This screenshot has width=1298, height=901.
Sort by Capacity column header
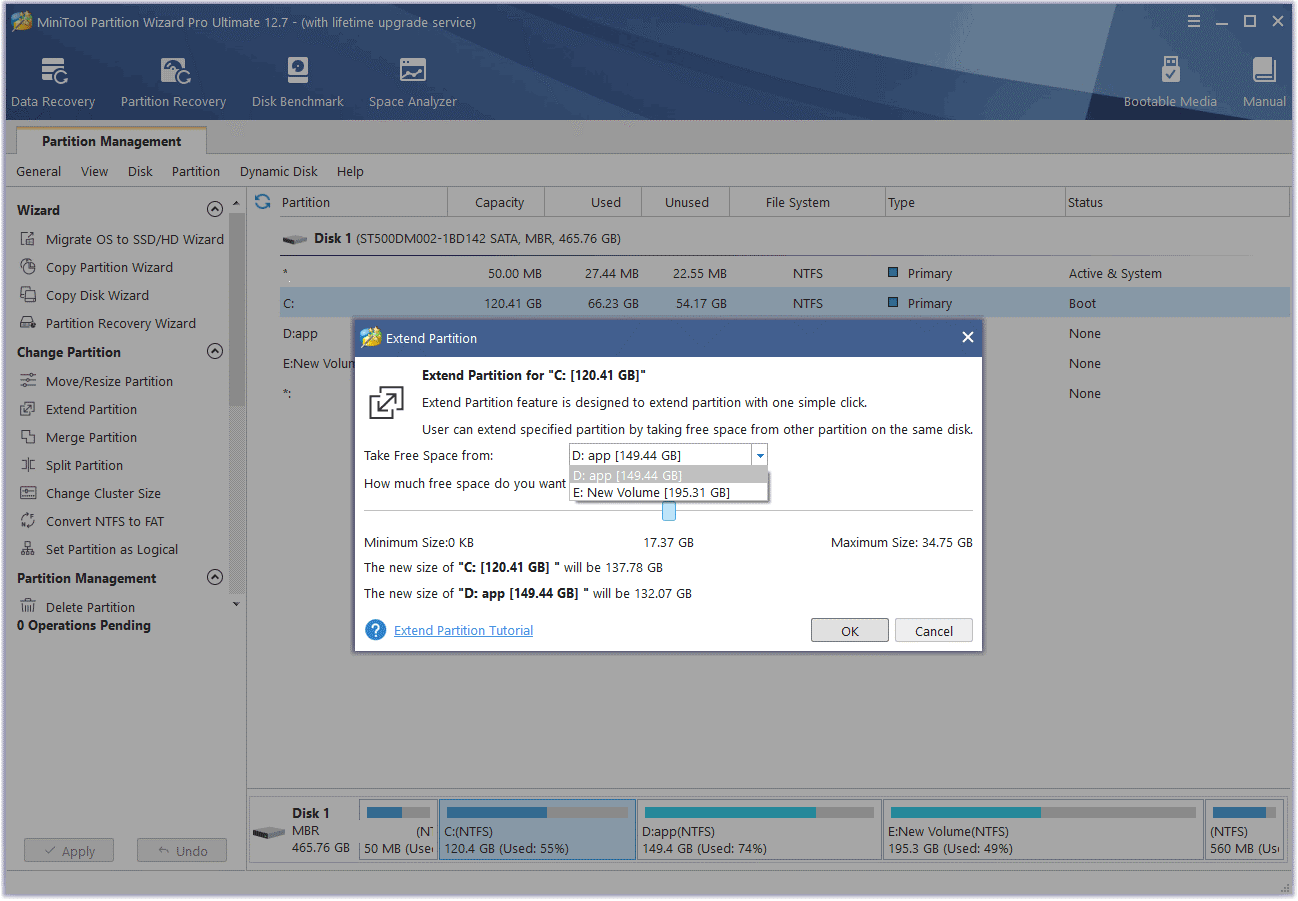(x=499, y=202)
